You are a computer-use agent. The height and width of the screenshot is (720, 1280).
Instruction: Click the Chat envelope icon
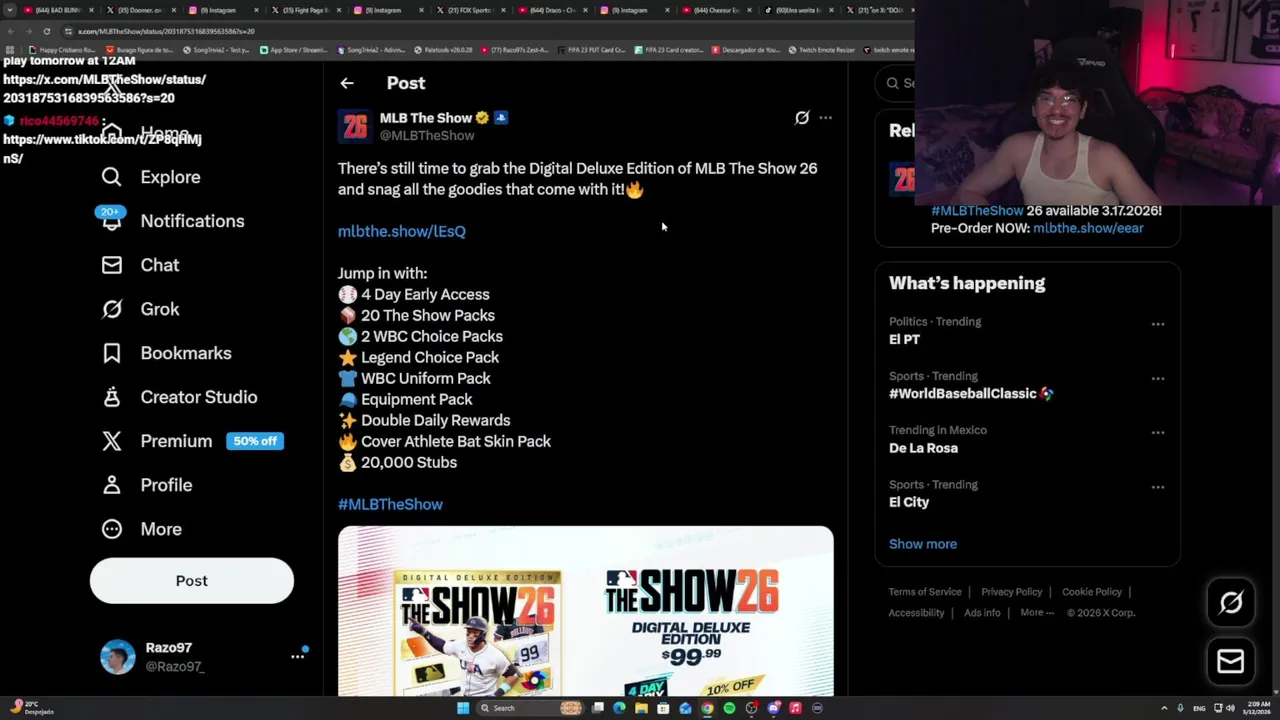111,265
